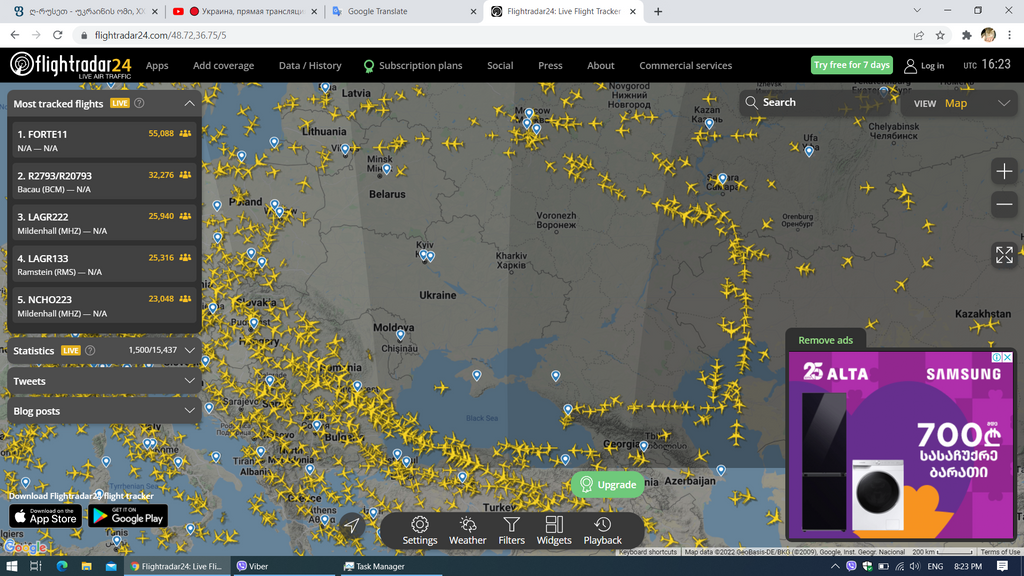Click the Samsung ALTA advertisement
Image resolution: width=1024 pixels, height=576 pixels.
click(901, 445)
